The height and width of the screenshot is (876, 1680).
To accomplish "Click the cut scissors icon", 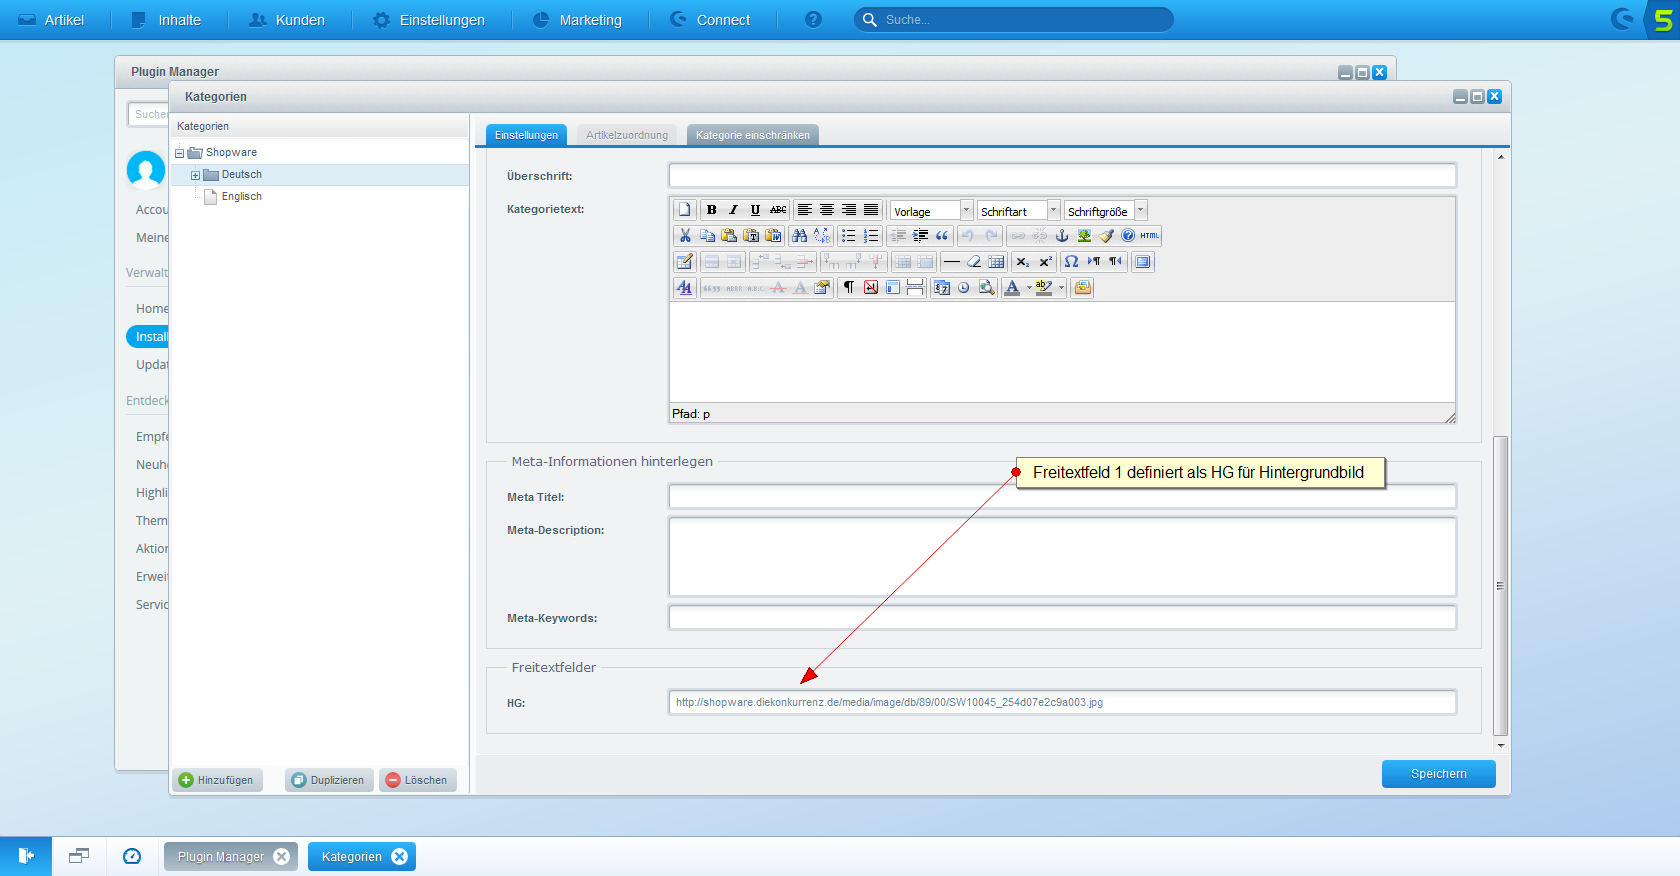I will point(685,236).
